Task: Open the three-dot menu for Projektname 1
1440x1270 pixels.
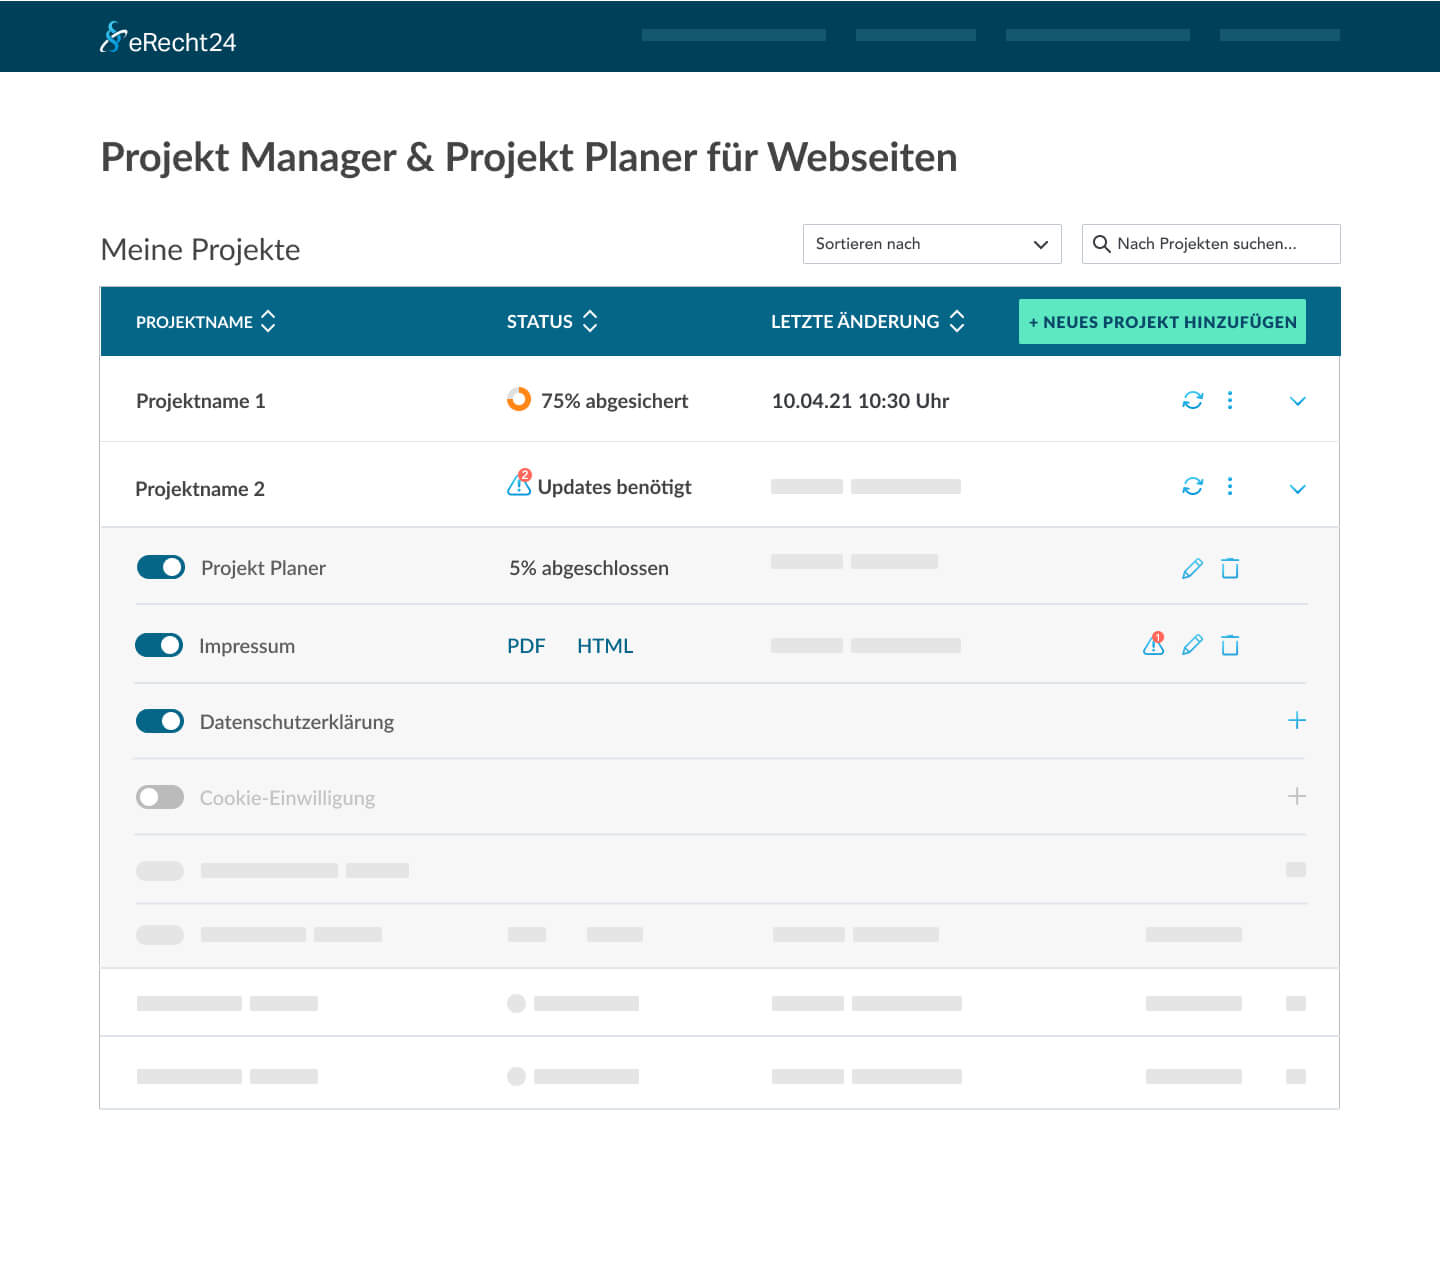Action: coord(1230,400)
